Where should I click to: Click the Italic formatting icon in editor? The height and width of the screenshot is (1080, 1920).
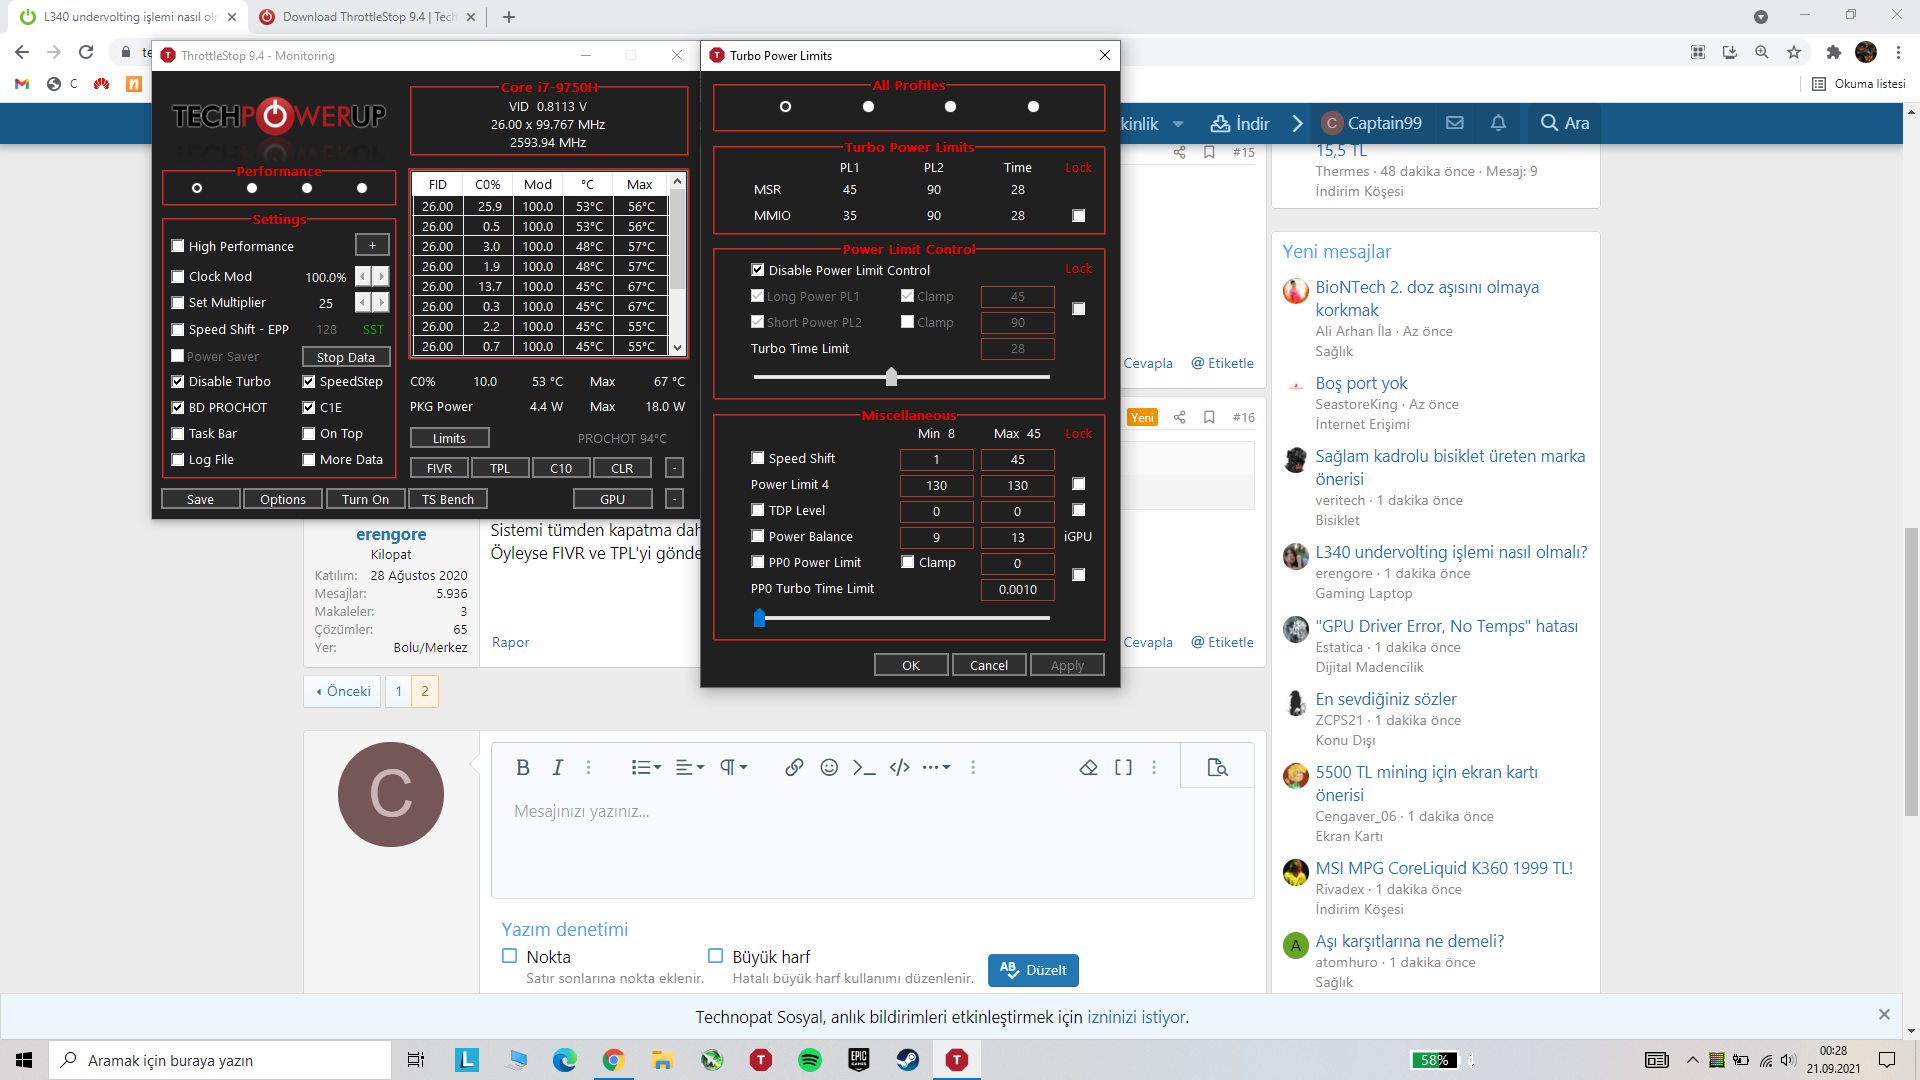click(557, 767)
